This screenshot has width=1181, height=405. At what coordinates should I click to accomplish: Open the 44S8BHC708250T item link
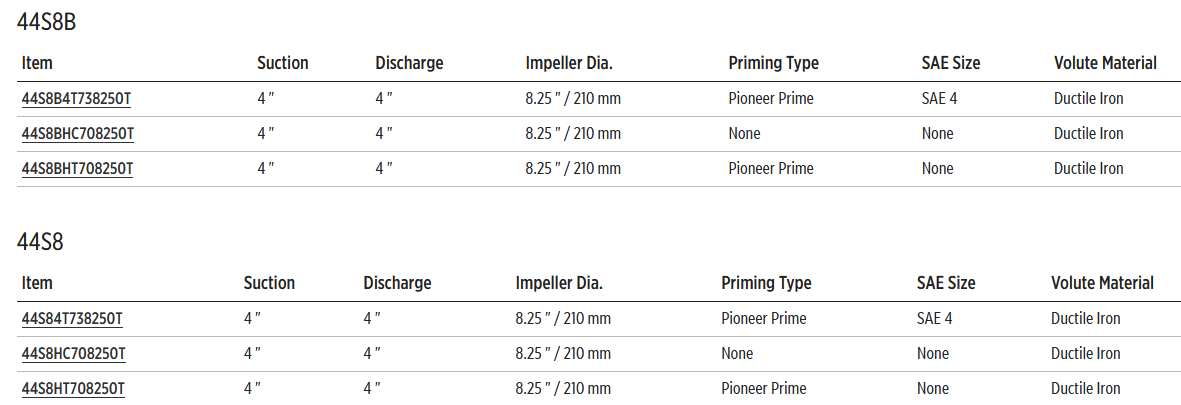tap(78, 134)
